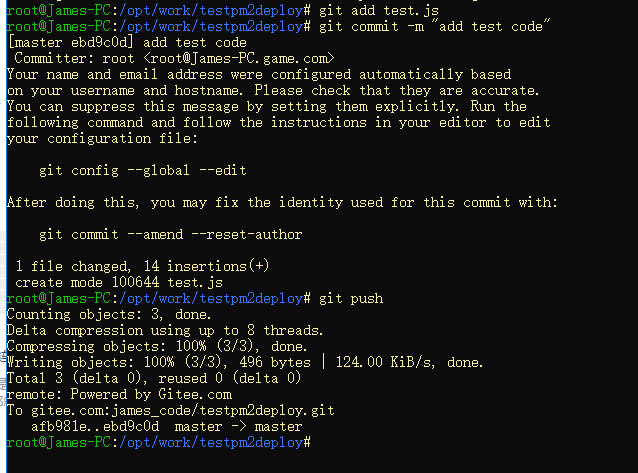Click the 'Writing objects' 124.00 KiB/s line
This screenshot has width=638, height=473.
pos(245,362)
